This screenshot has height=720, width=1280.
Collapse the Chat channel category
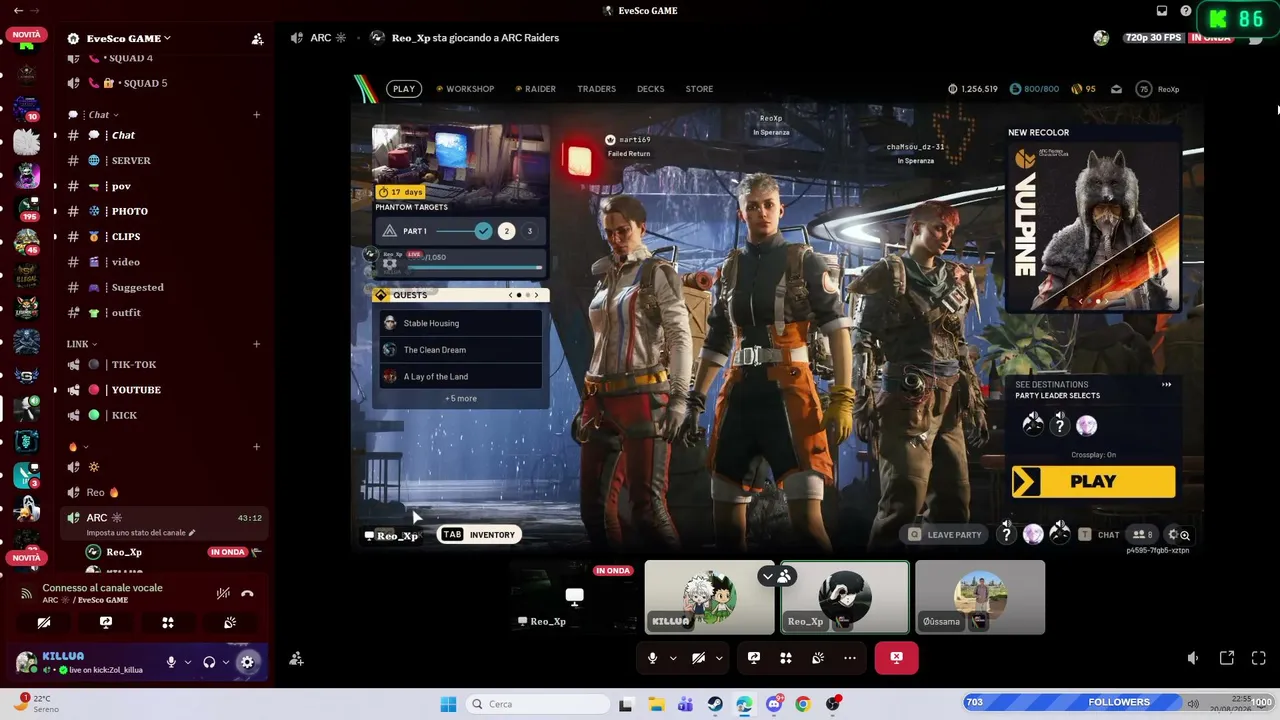(x=103, y=115)
